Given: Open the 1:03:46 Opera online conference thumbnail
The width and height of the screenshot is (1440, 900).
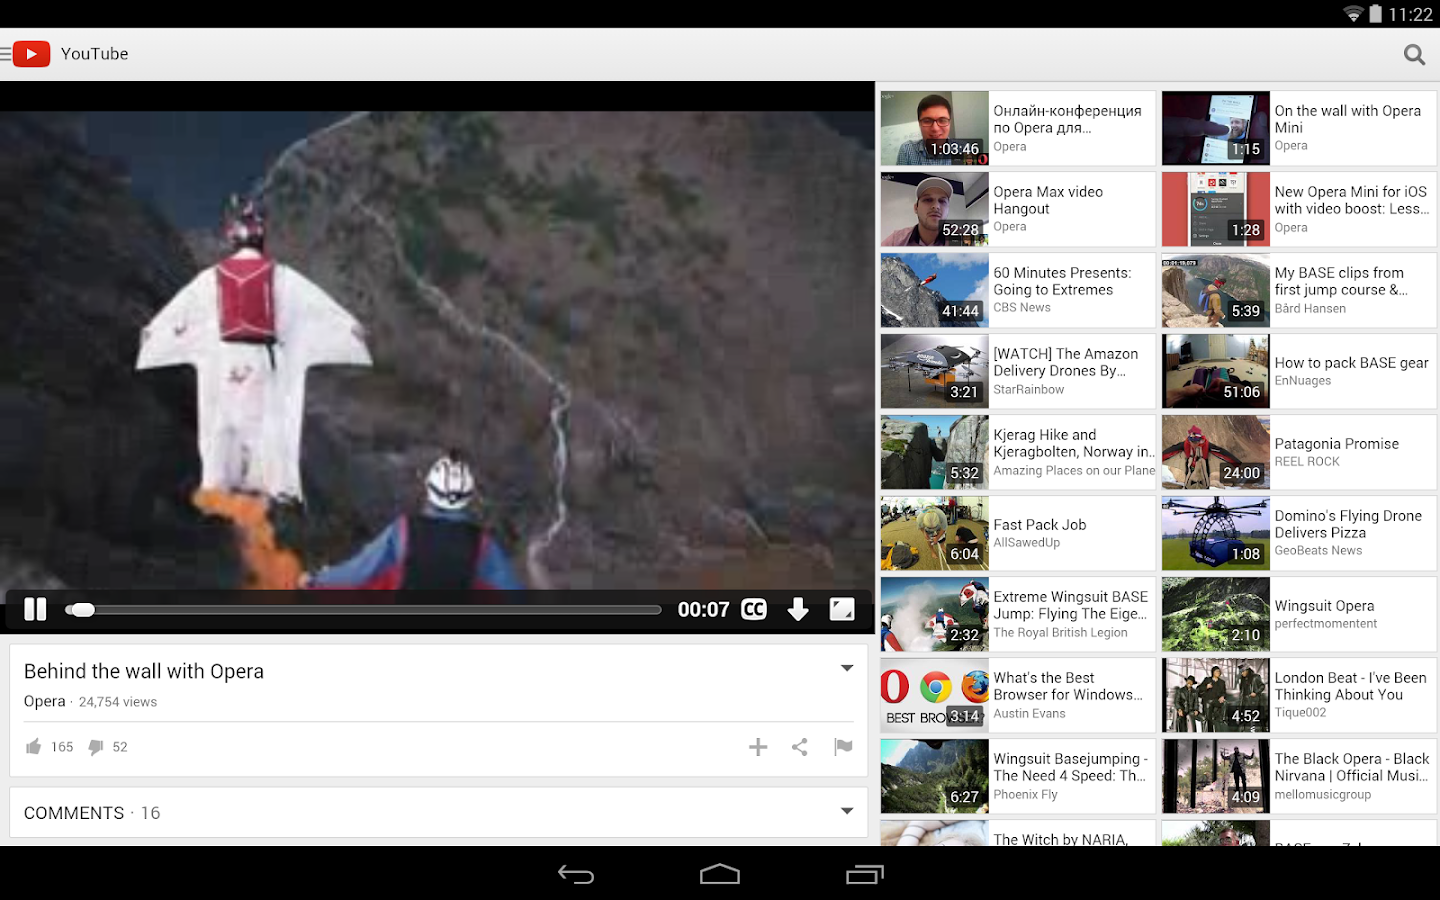Looking at the screenshot, I should pos(935,128).
